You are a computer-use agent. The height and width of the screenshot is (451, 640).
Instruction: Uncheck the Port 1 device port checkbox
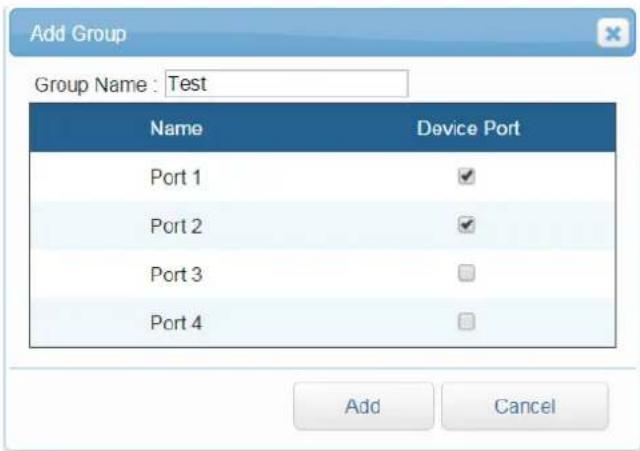466,177
